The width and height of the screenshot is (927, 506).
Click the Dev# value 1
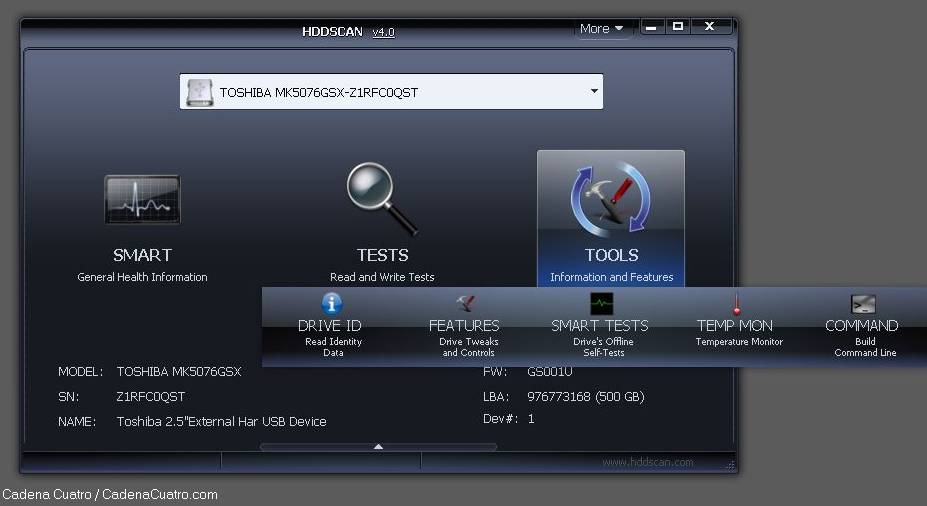click(531, 419)
